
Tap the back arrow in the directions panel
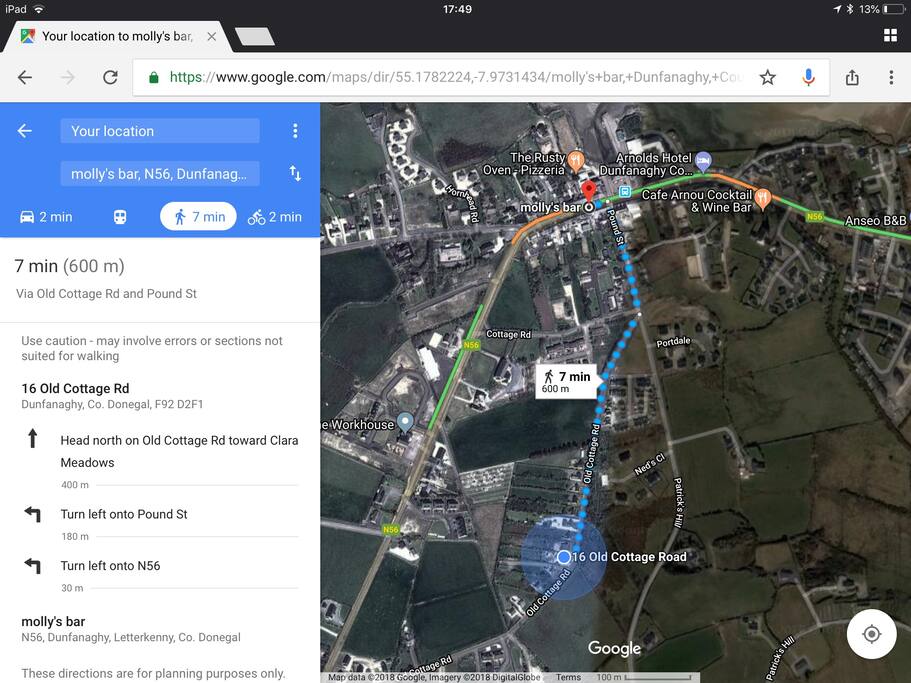pyautogui.click(x=24, y=131)
